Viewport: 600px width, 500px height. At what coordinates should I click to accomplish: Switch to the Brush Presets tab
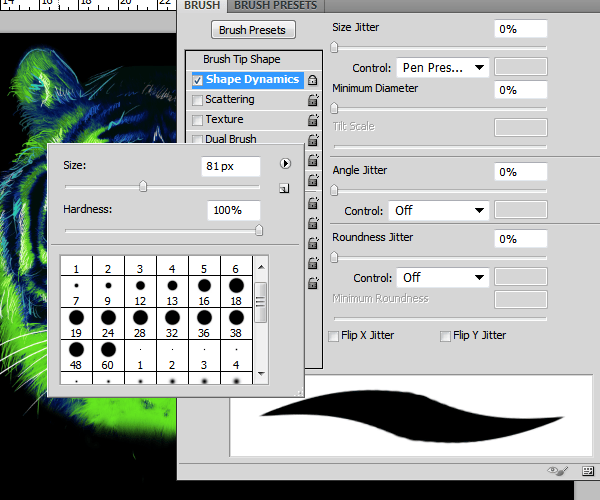point(276,6)
